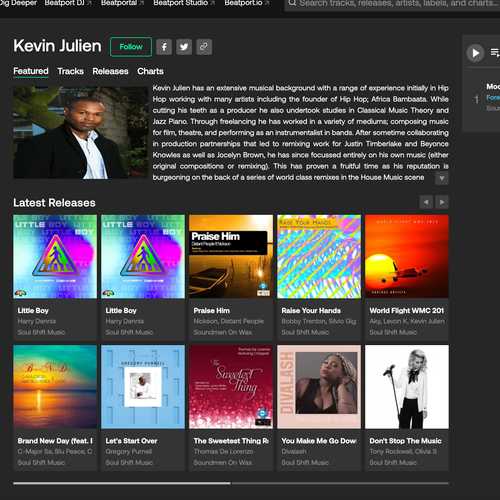
Task: Open The Sweetest Thing cover artwork
Action: coord(231,387)
